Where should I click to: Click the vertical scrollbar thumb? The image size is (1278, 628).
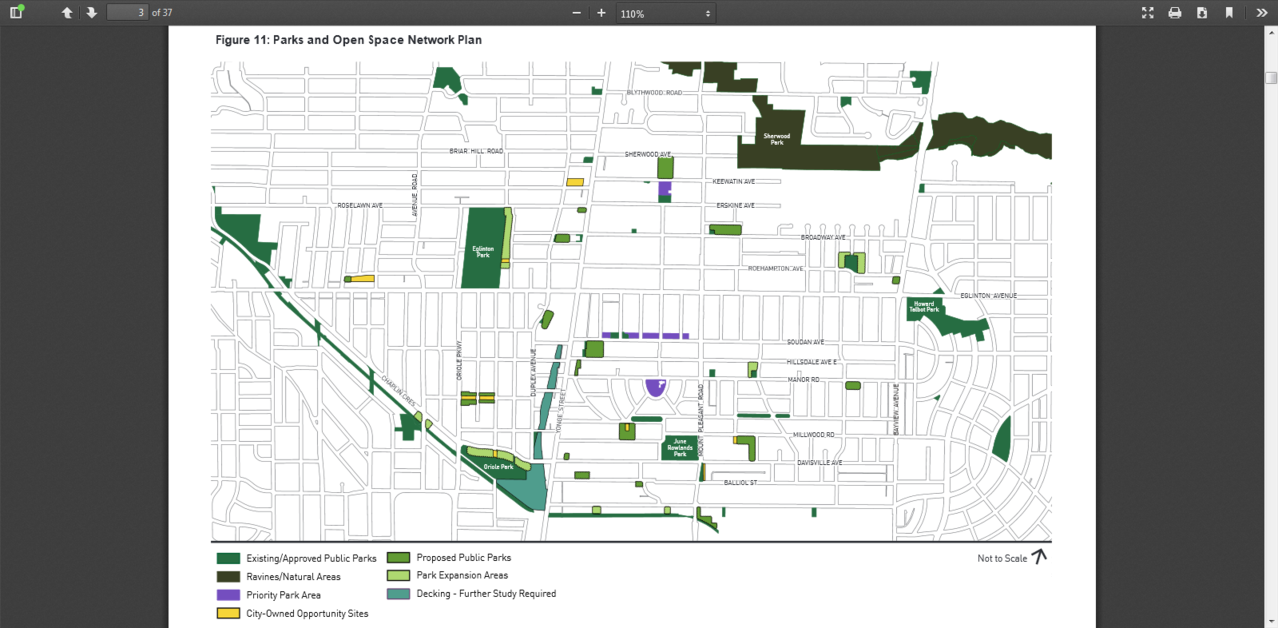1271,77
